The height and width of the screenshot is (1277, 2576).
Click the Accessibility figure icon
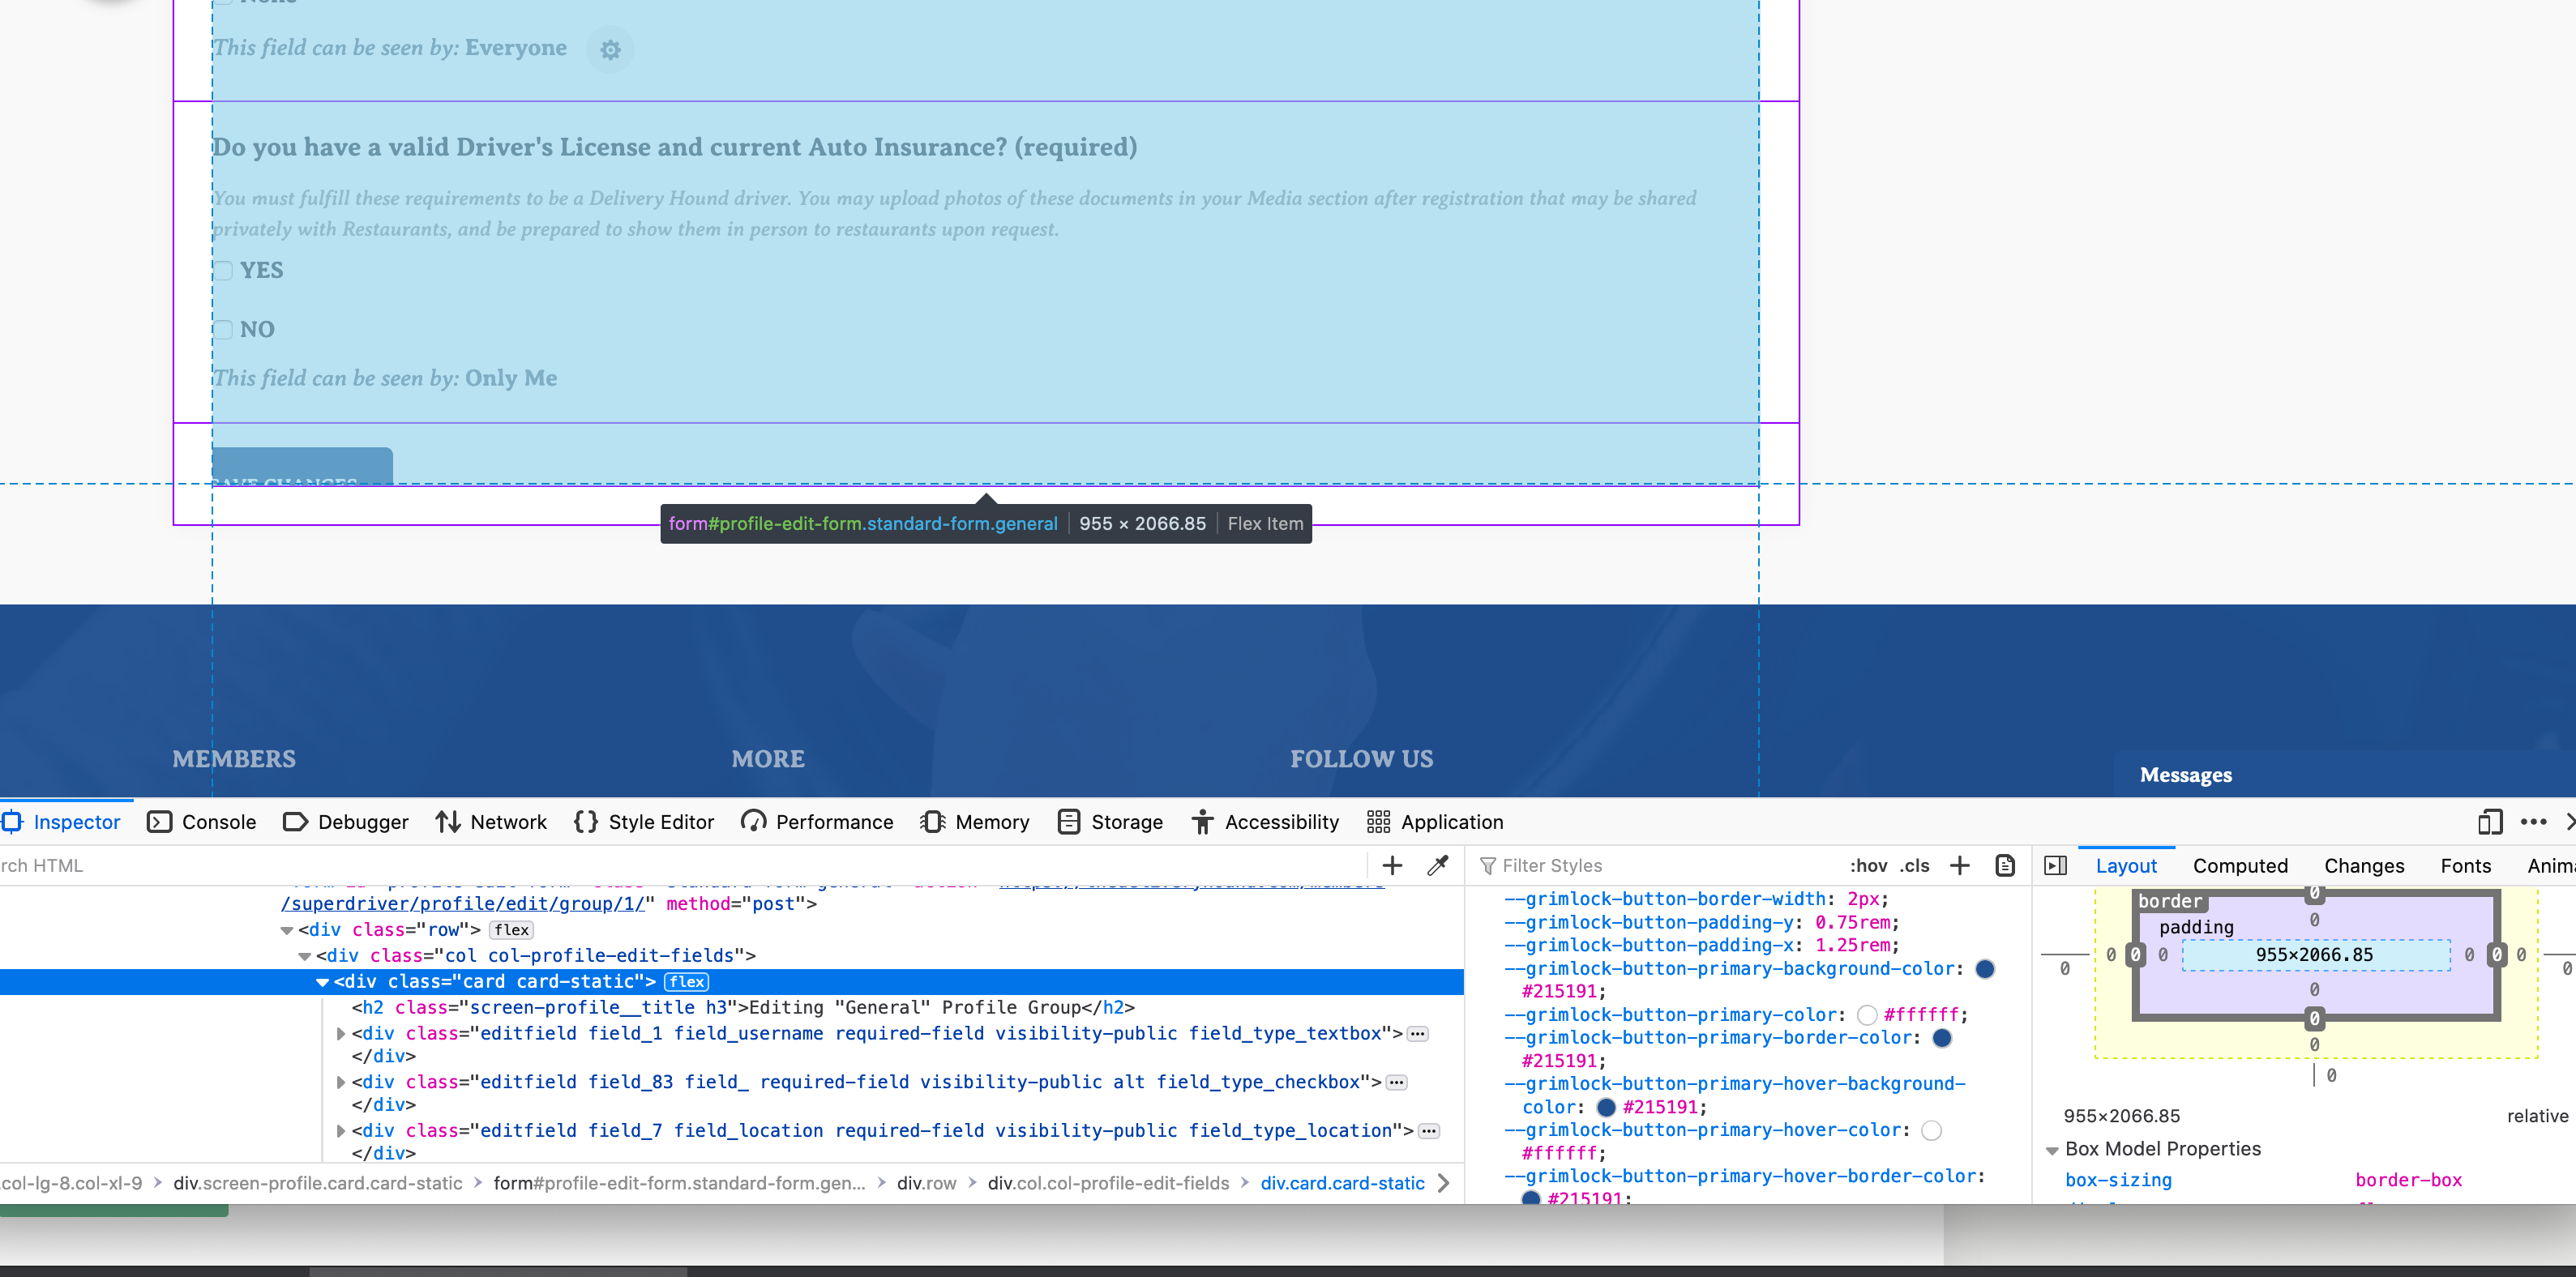coord(1202,821)
